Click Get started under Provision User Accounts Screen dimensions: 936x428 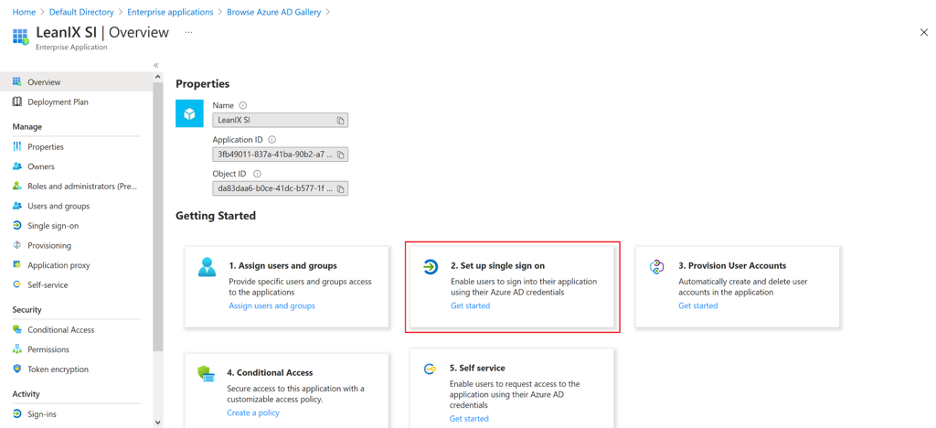698,306
